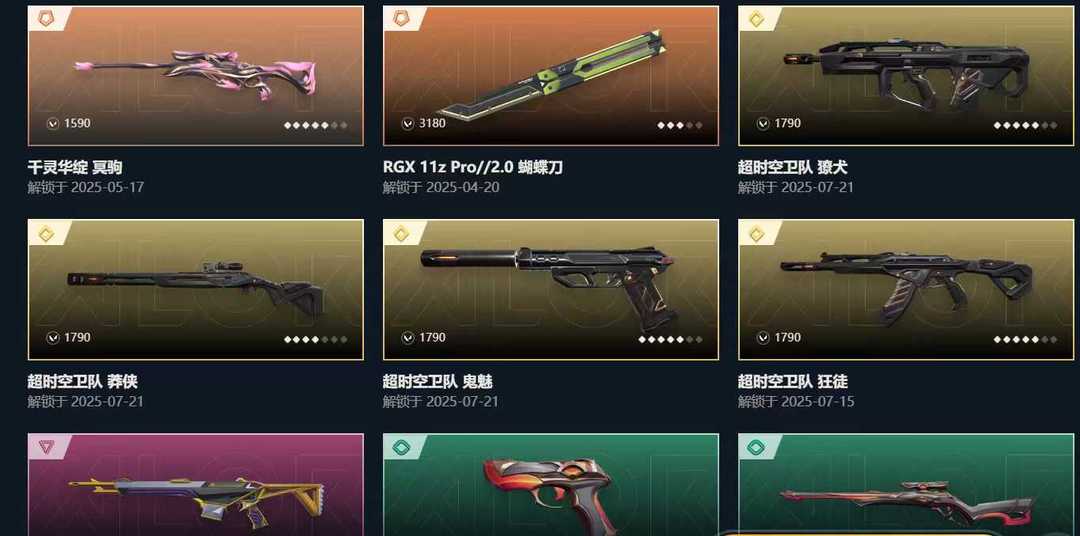This screenshot has width=1080, height=536.
Task: Click the currency icon beside the 1590 price
Action: pos(52,124)
